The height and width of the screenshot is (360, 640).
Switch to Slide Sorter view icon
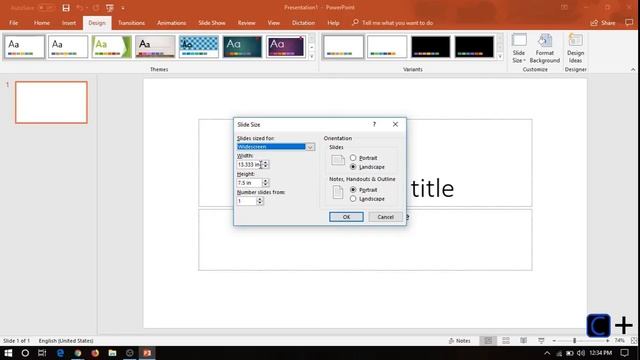[506, 340]
